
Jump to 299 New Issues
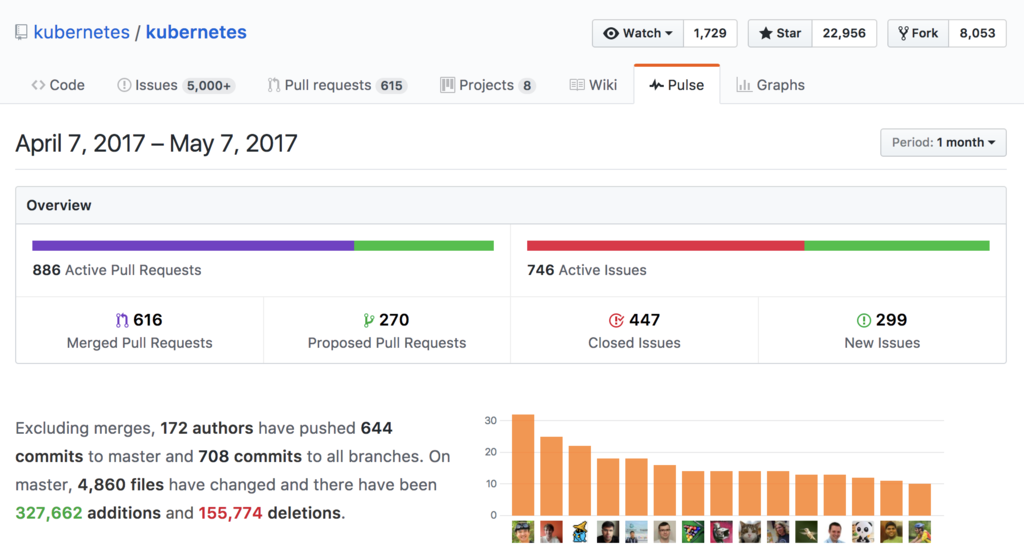tap(882, 331)
